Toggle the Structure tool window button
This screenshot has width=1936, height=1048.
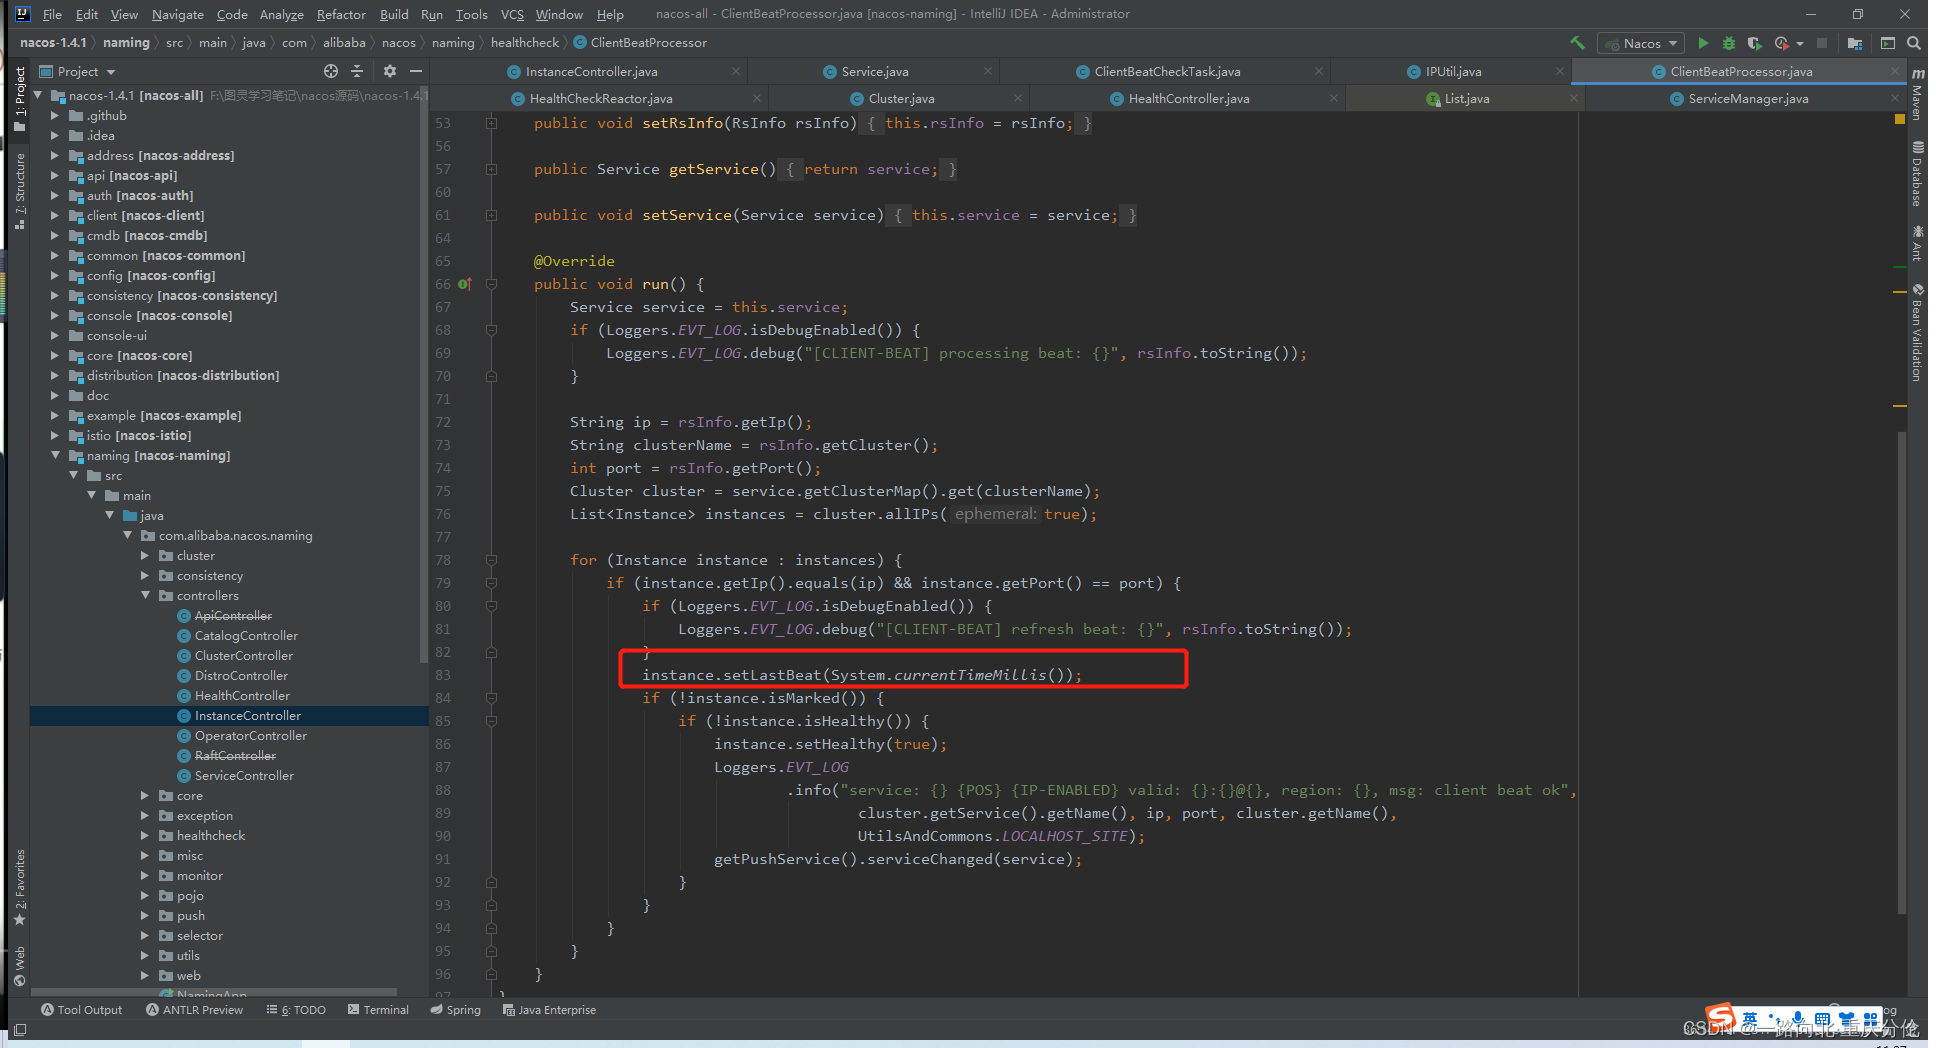click(x=19, y=190)
